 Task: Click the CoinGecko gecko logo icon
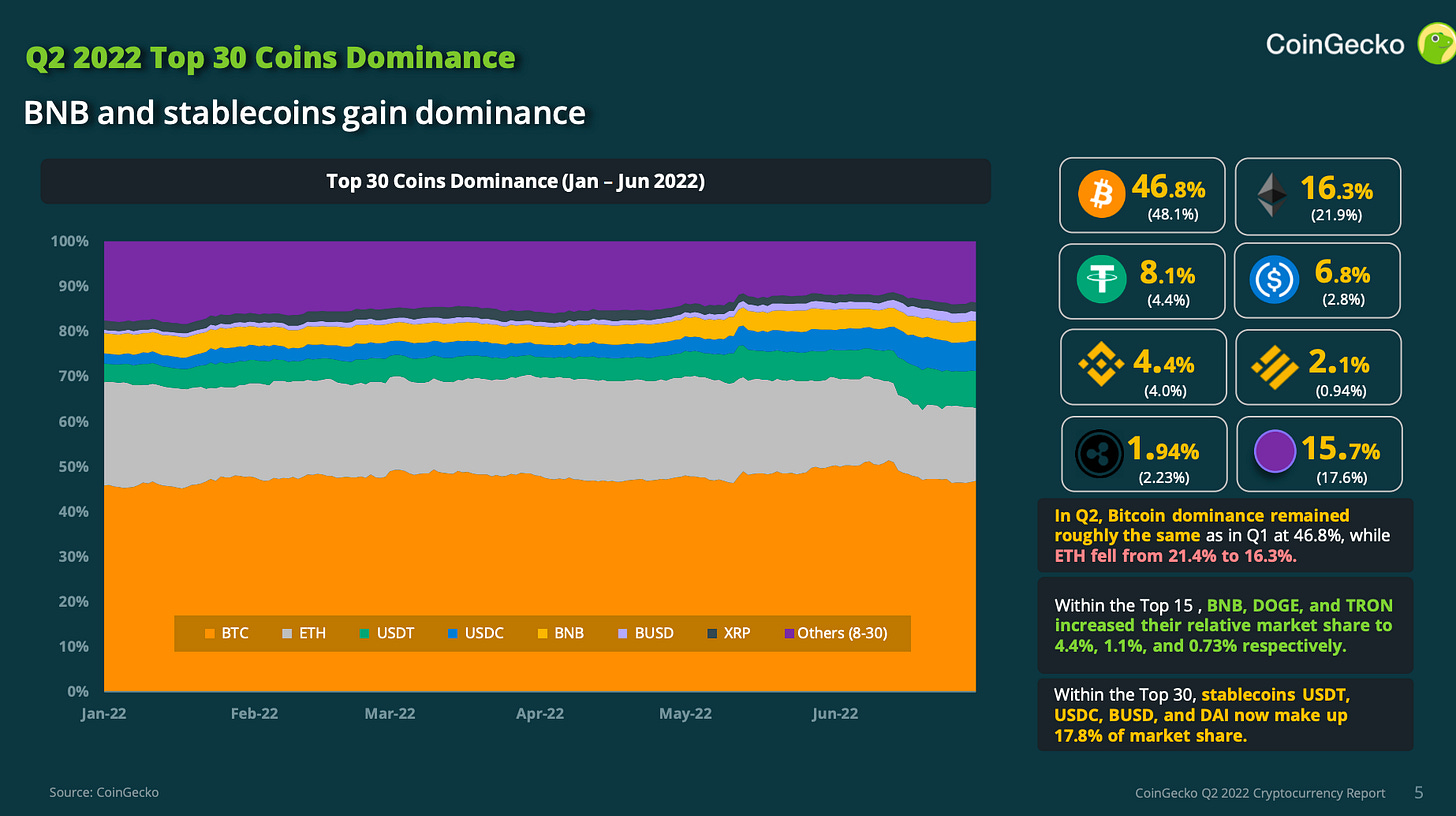point(1436,44)
